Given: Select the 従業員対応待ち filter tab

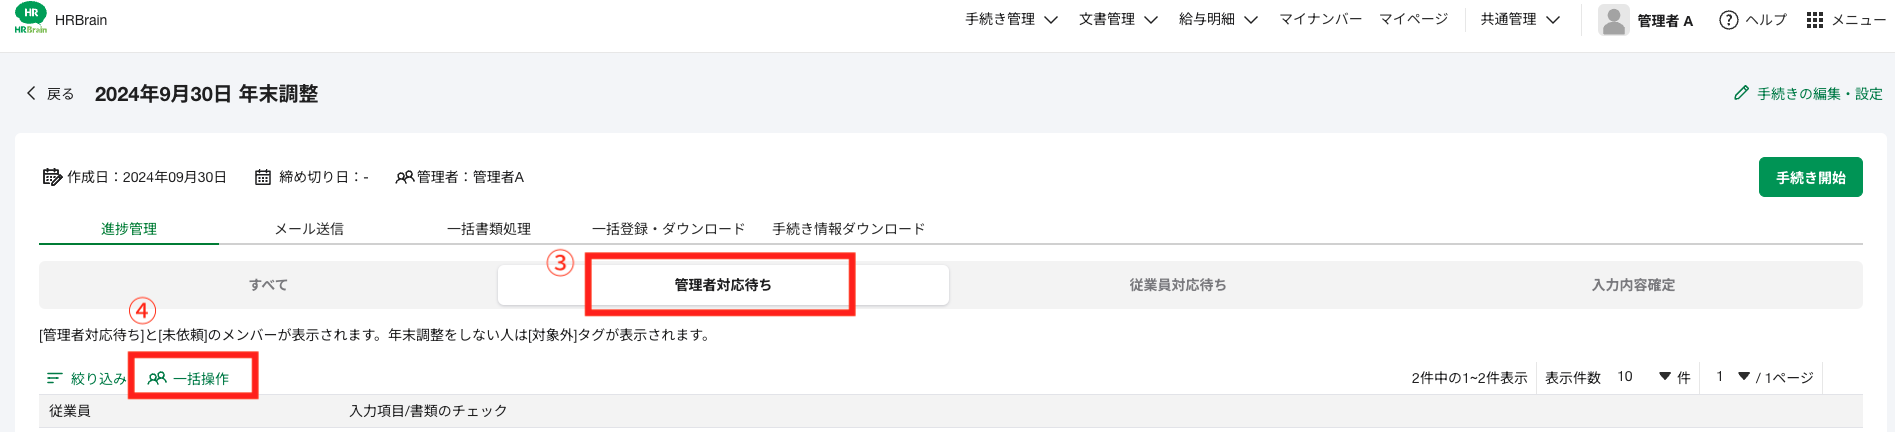Looking at the screenshot, I should pyautogui.click(x=1177, y=285).
